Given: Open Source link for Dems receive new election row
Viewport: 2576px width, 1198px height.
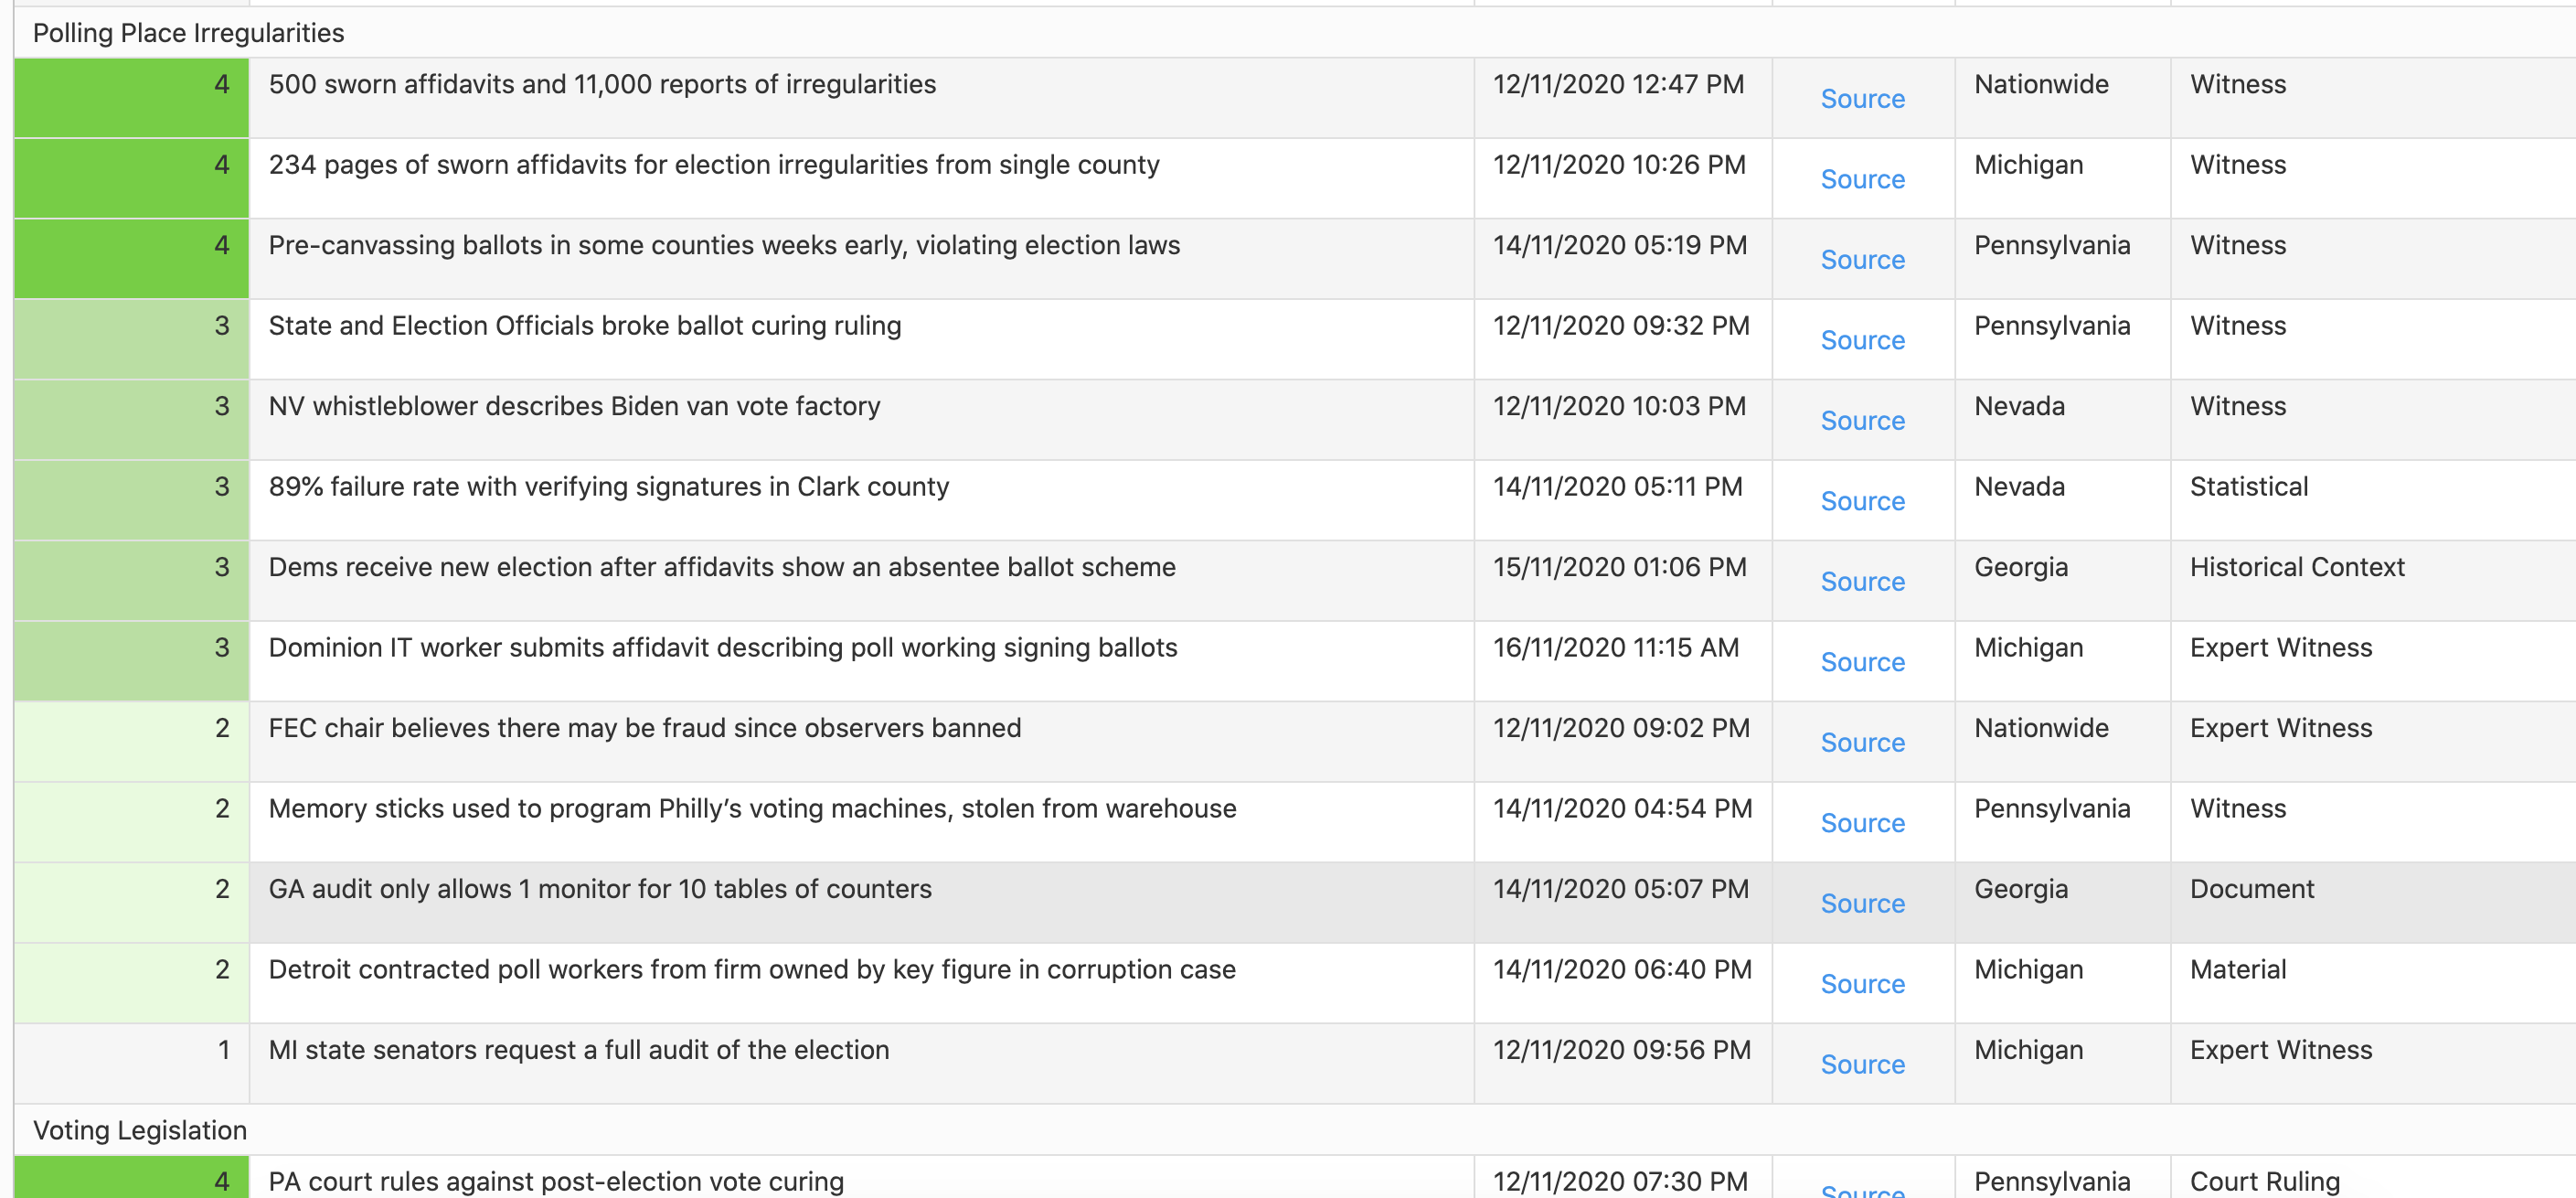Looking at the screenshot, I should (x=1862, y=582).
